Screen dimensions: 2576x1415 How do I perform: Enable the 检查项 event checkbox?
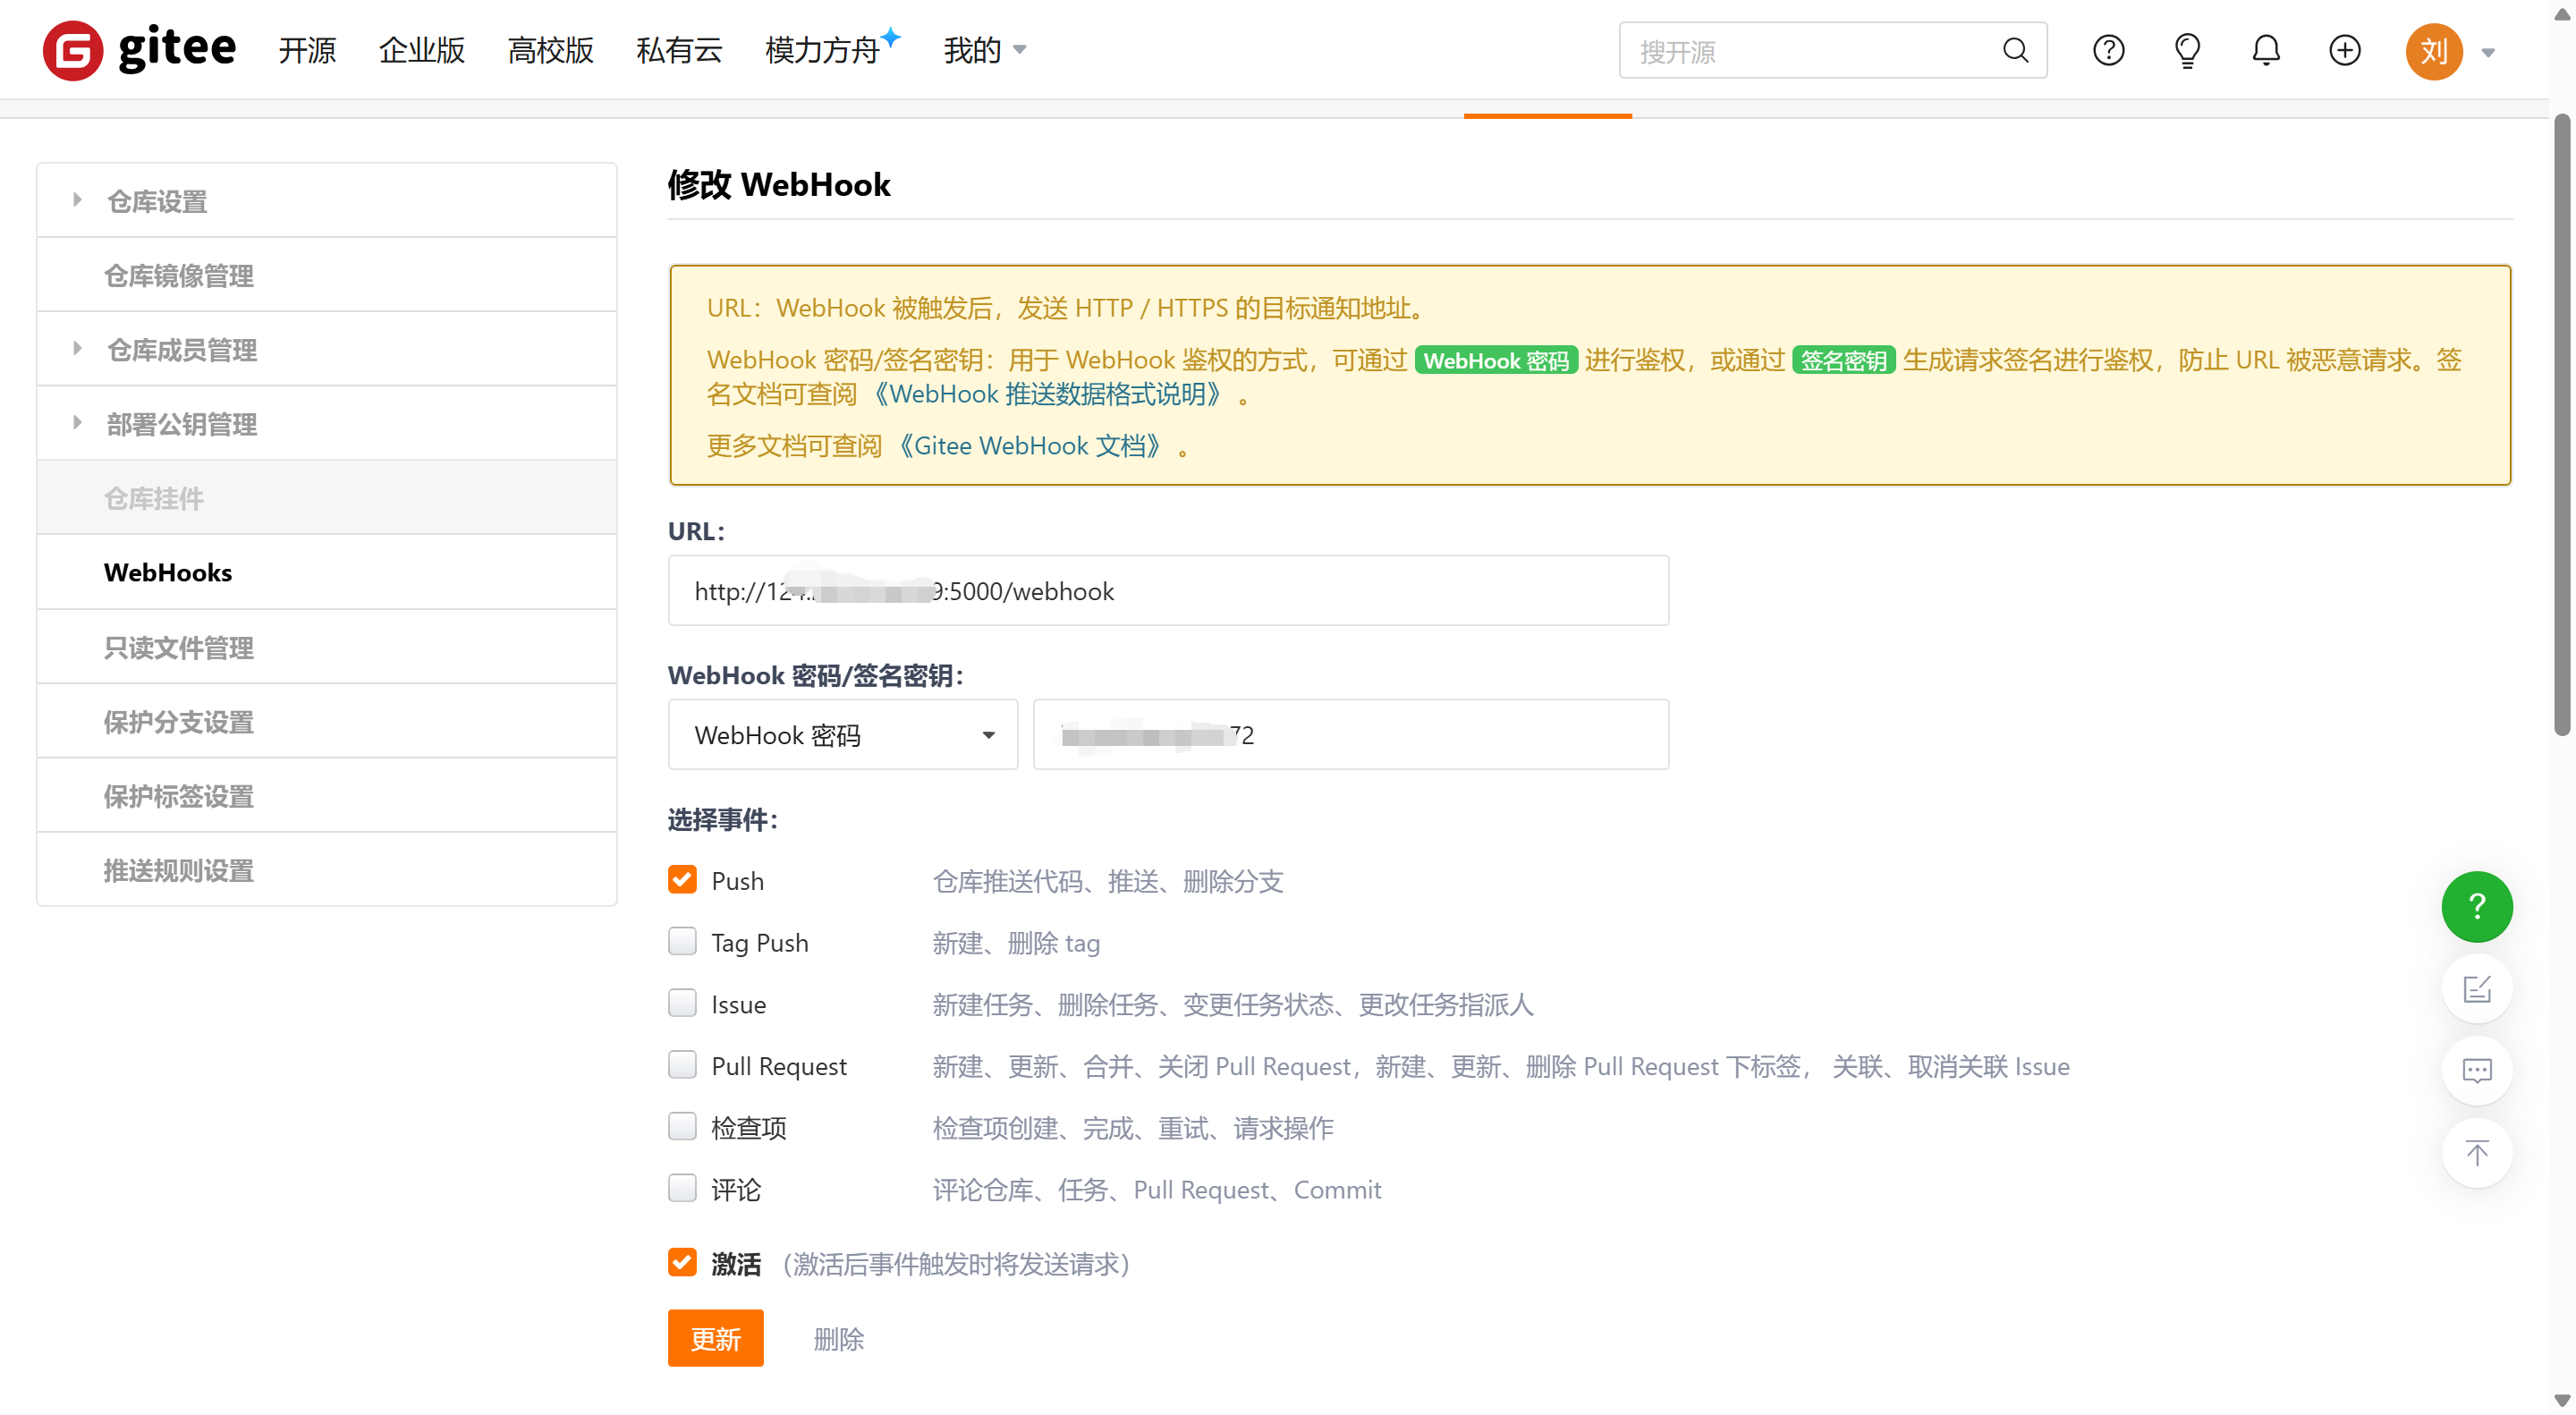pyautogui.click(x=682, y=1127)
